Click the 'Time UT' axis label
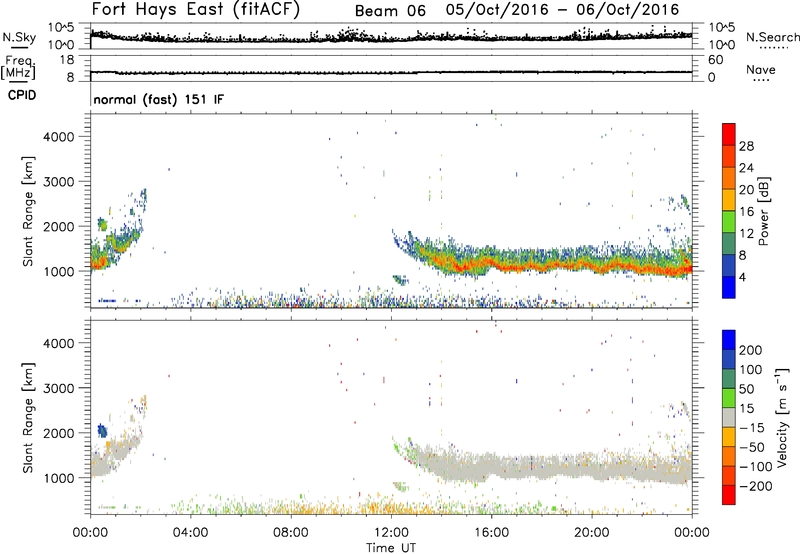The image size is (800, 554). (391, 548)
